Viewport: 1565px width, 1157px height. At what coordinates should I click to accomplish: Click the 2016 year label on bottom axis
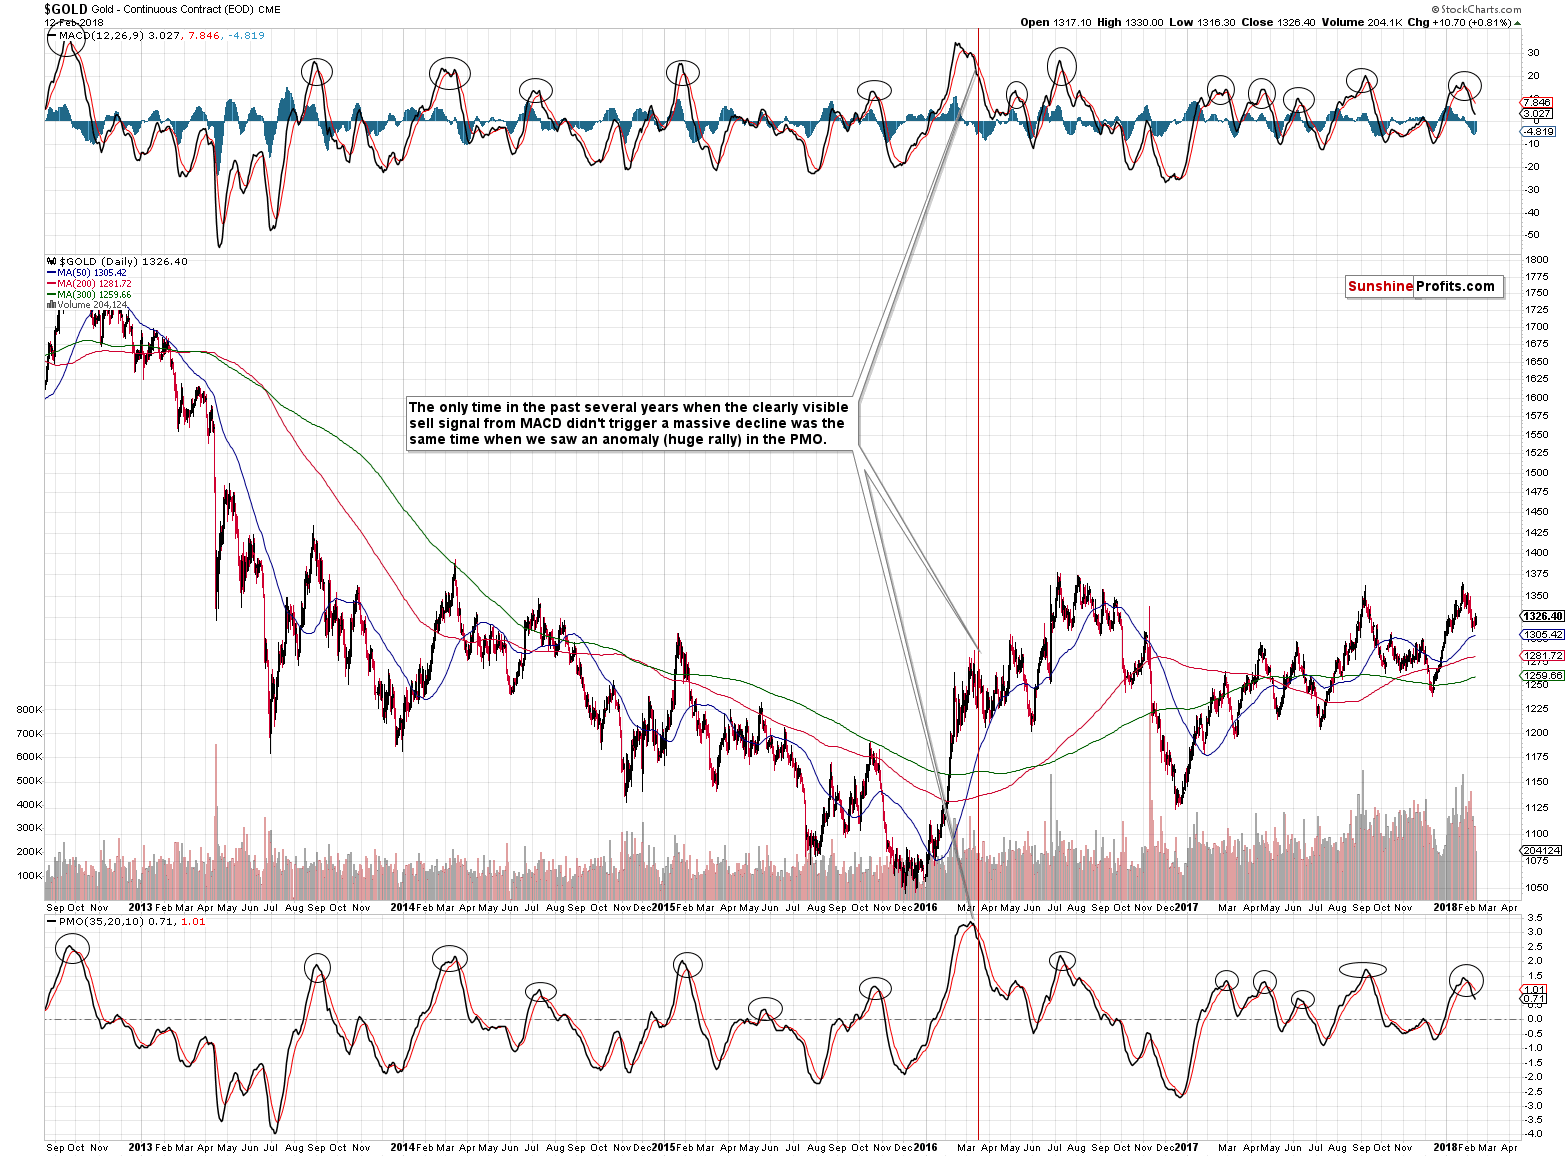[x=925, y=1147]
